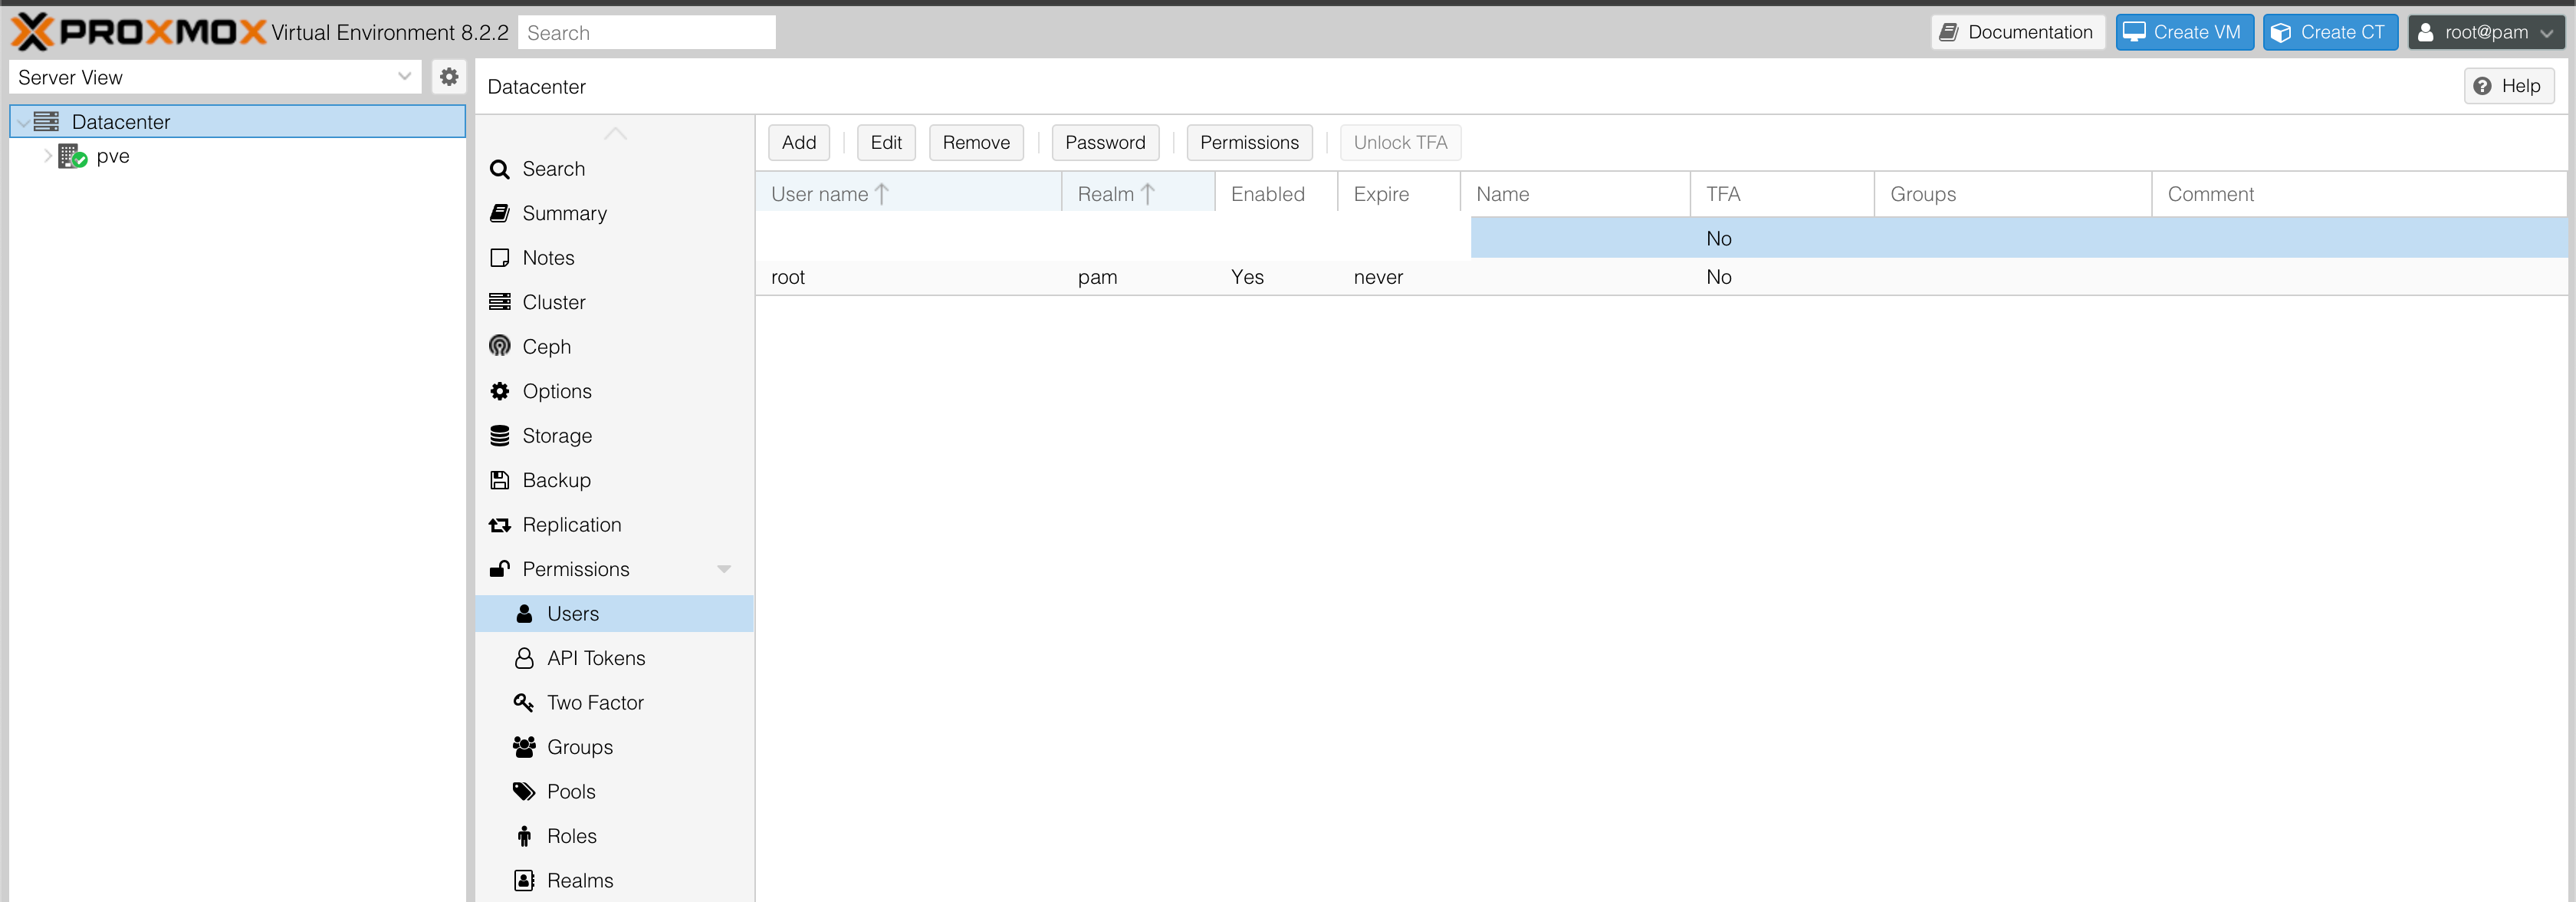Collapse the Permissions submenu arrow
This screenshot has height=902, width=2576.
click(x=724, y=569)
